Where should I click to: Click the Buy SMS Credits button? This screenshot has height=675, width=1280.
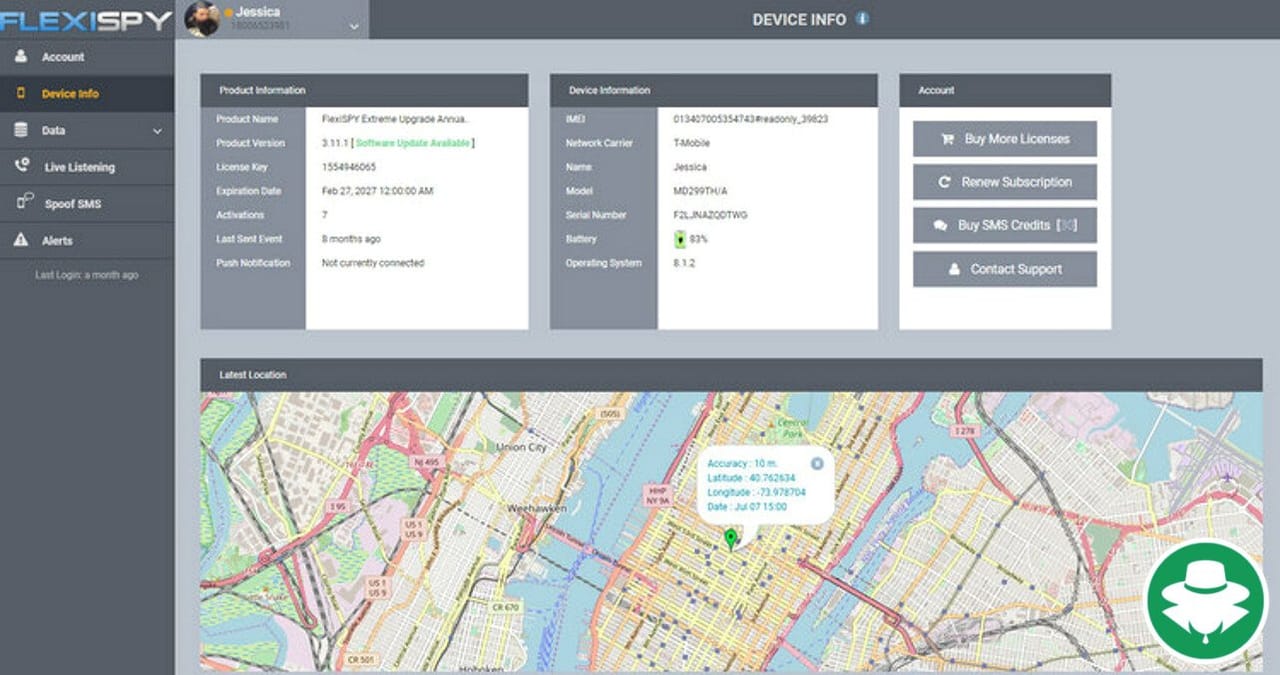point(1004,225)
